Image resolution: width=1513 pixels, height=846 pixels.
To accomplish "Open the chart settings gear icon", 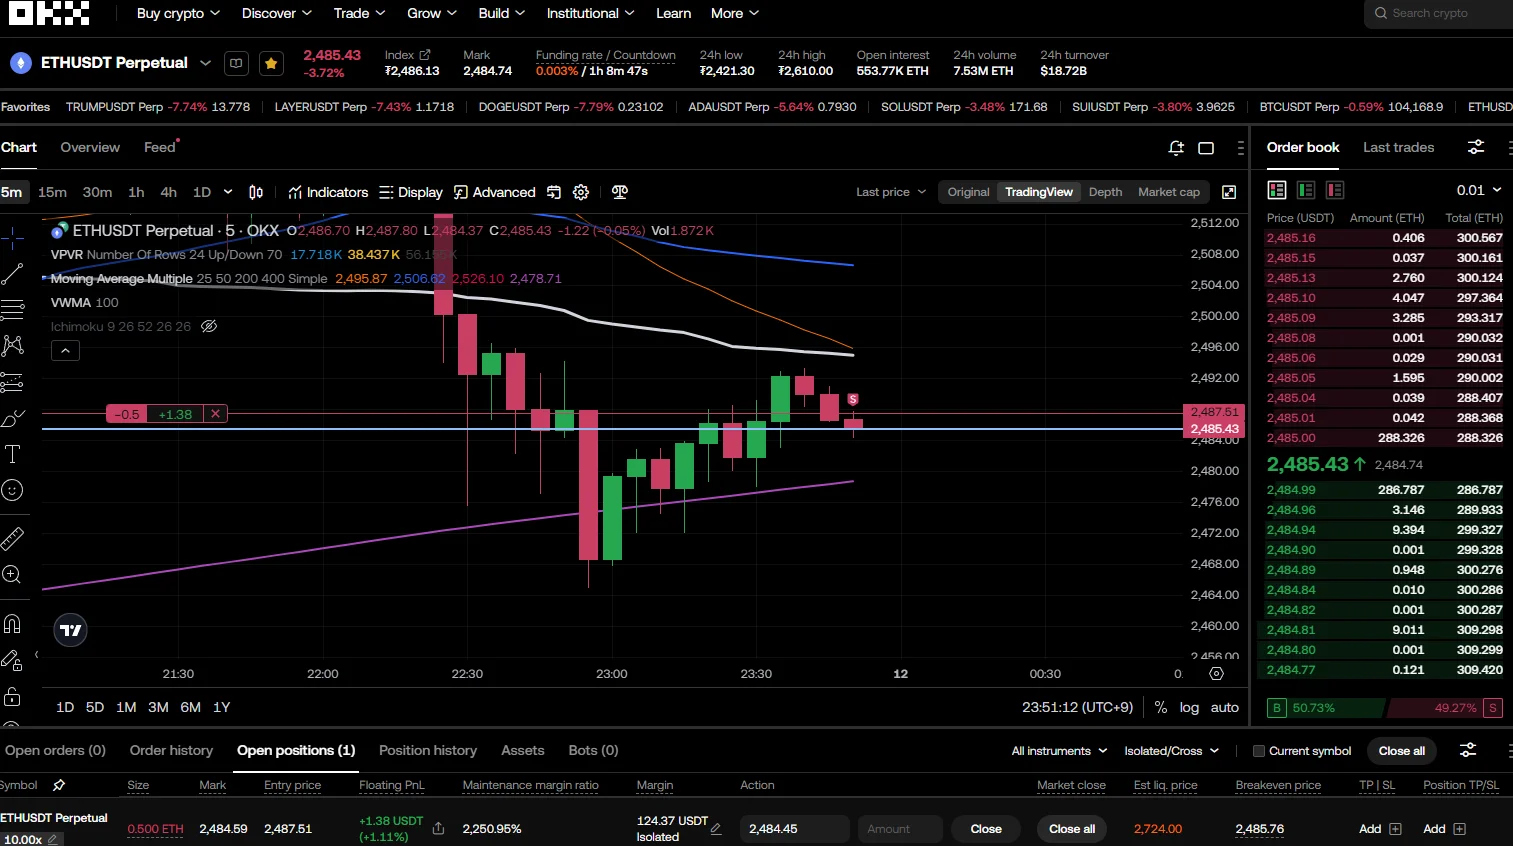I will (x=581, y=192).
